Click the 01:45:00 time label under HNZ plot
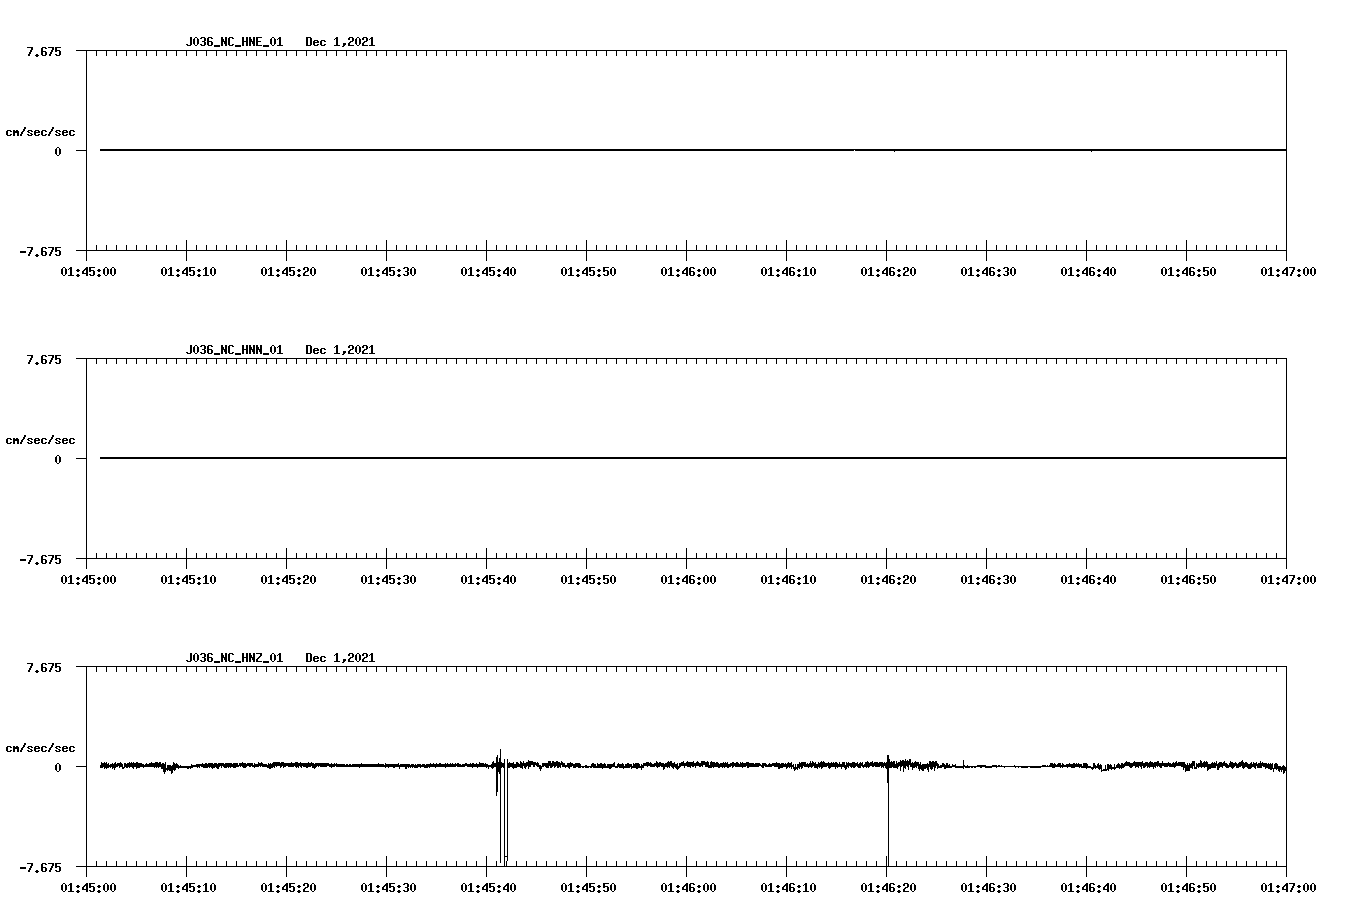The width and height of the screenshot is (1358, 924). (88, 888)
